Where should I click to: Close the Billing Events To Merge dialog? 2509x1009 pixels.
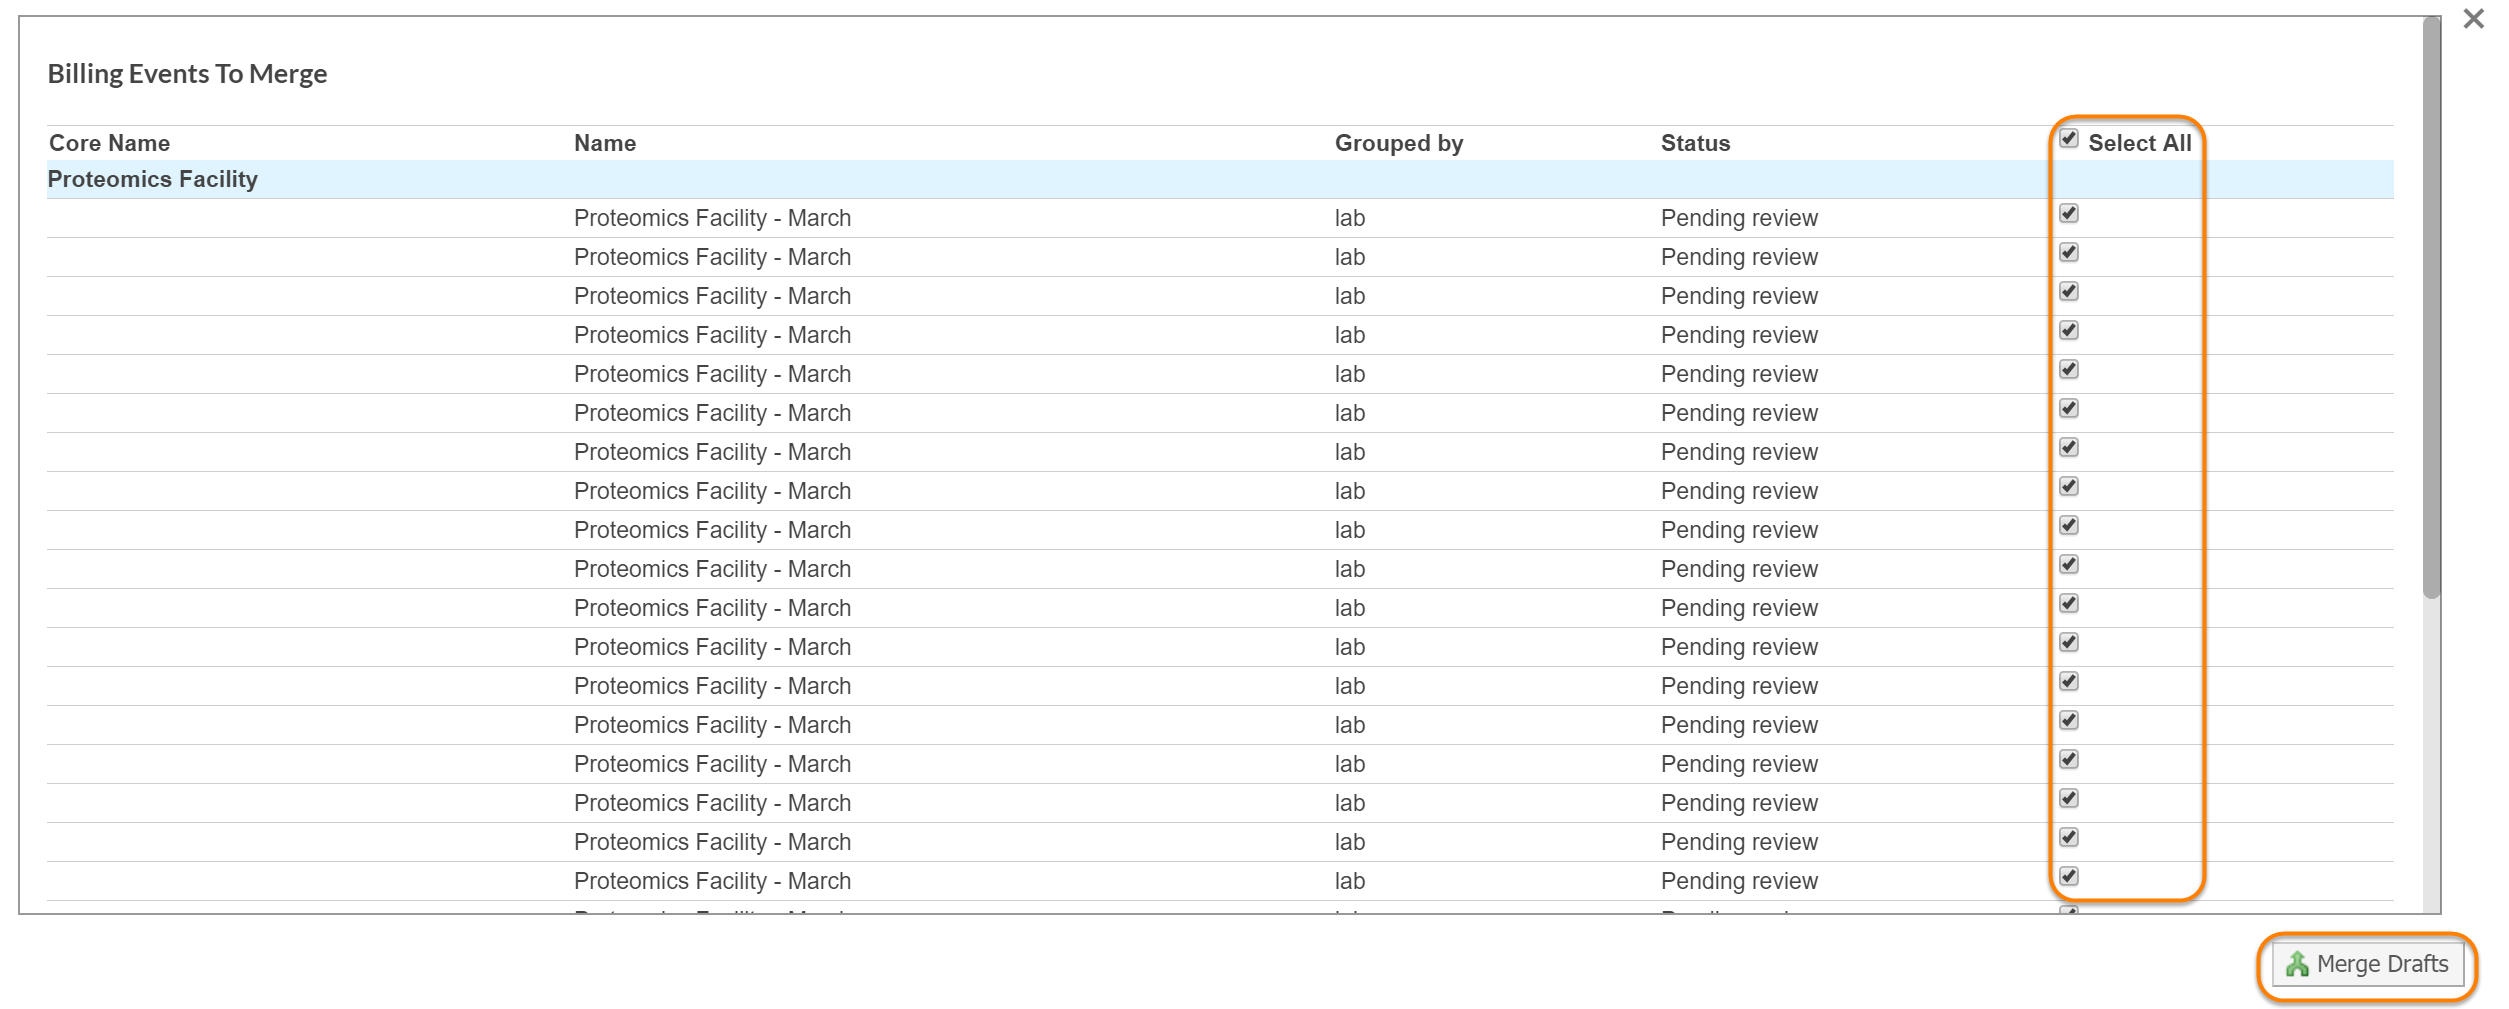[2473, 19]
